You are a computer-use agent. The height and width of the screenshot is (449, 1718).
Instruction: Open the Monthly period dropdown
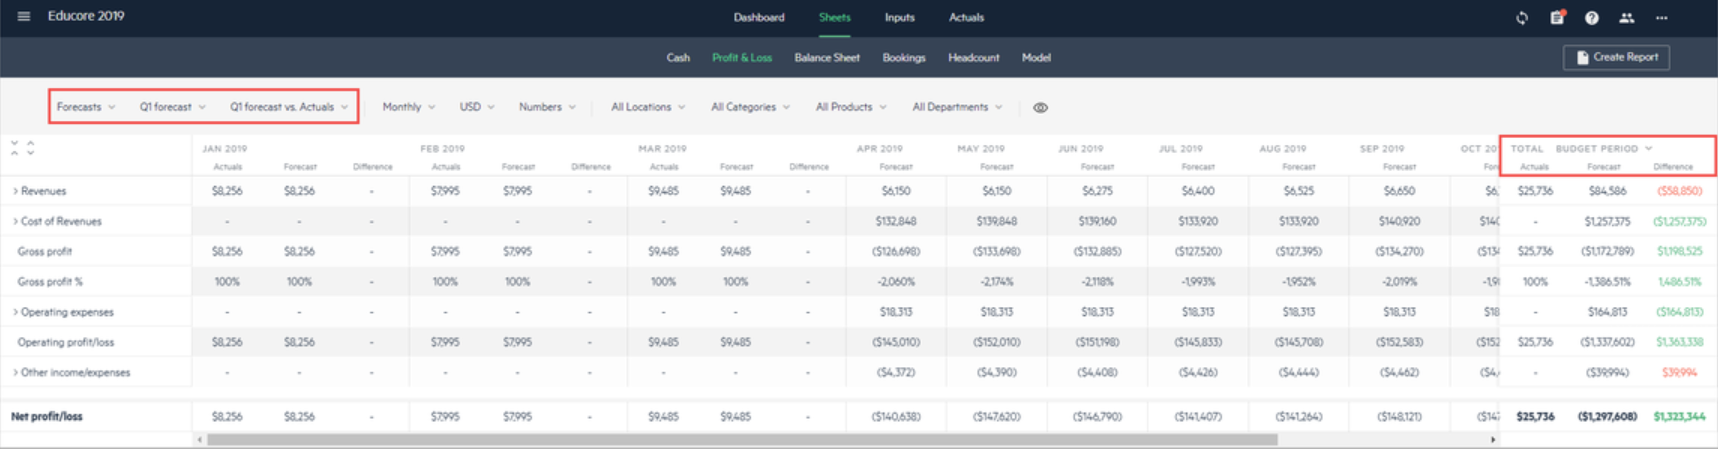tap(408, 107)
